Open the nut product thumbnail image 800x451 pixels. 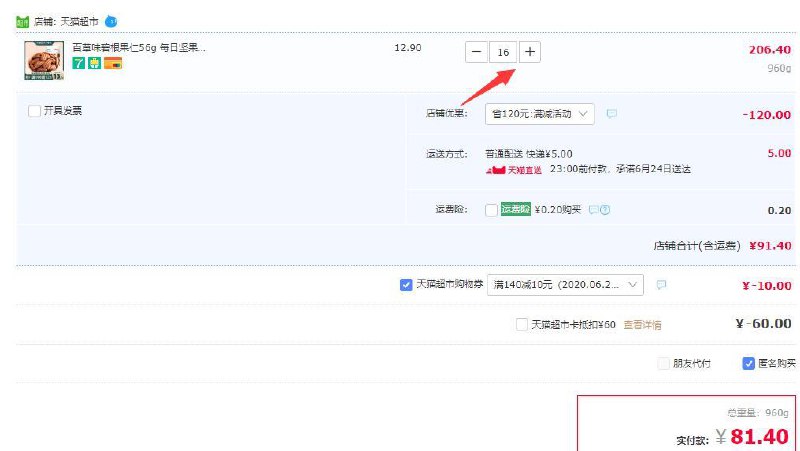[44, 61]
